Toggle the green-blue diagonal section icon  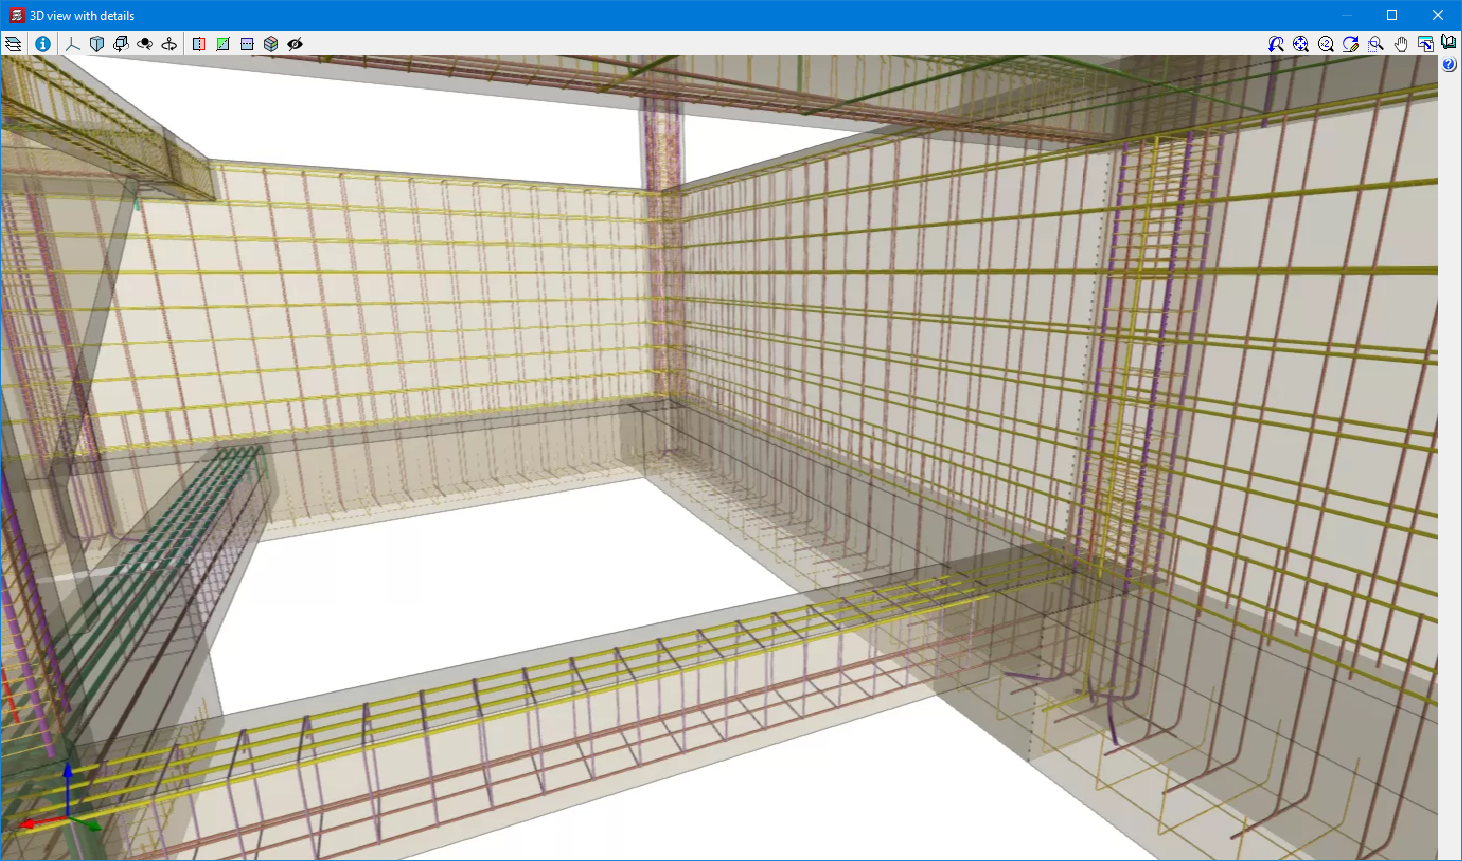pyautogui.click(x=223, y=44)
